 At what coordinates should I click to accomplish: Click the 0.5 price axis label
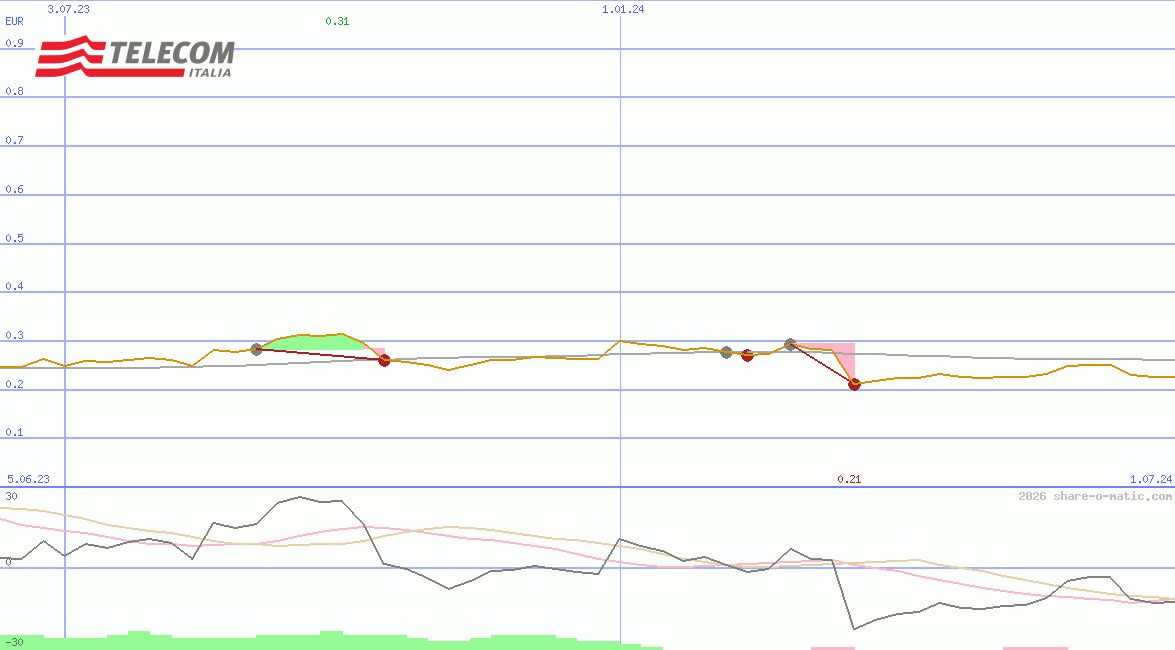point(14,238)
